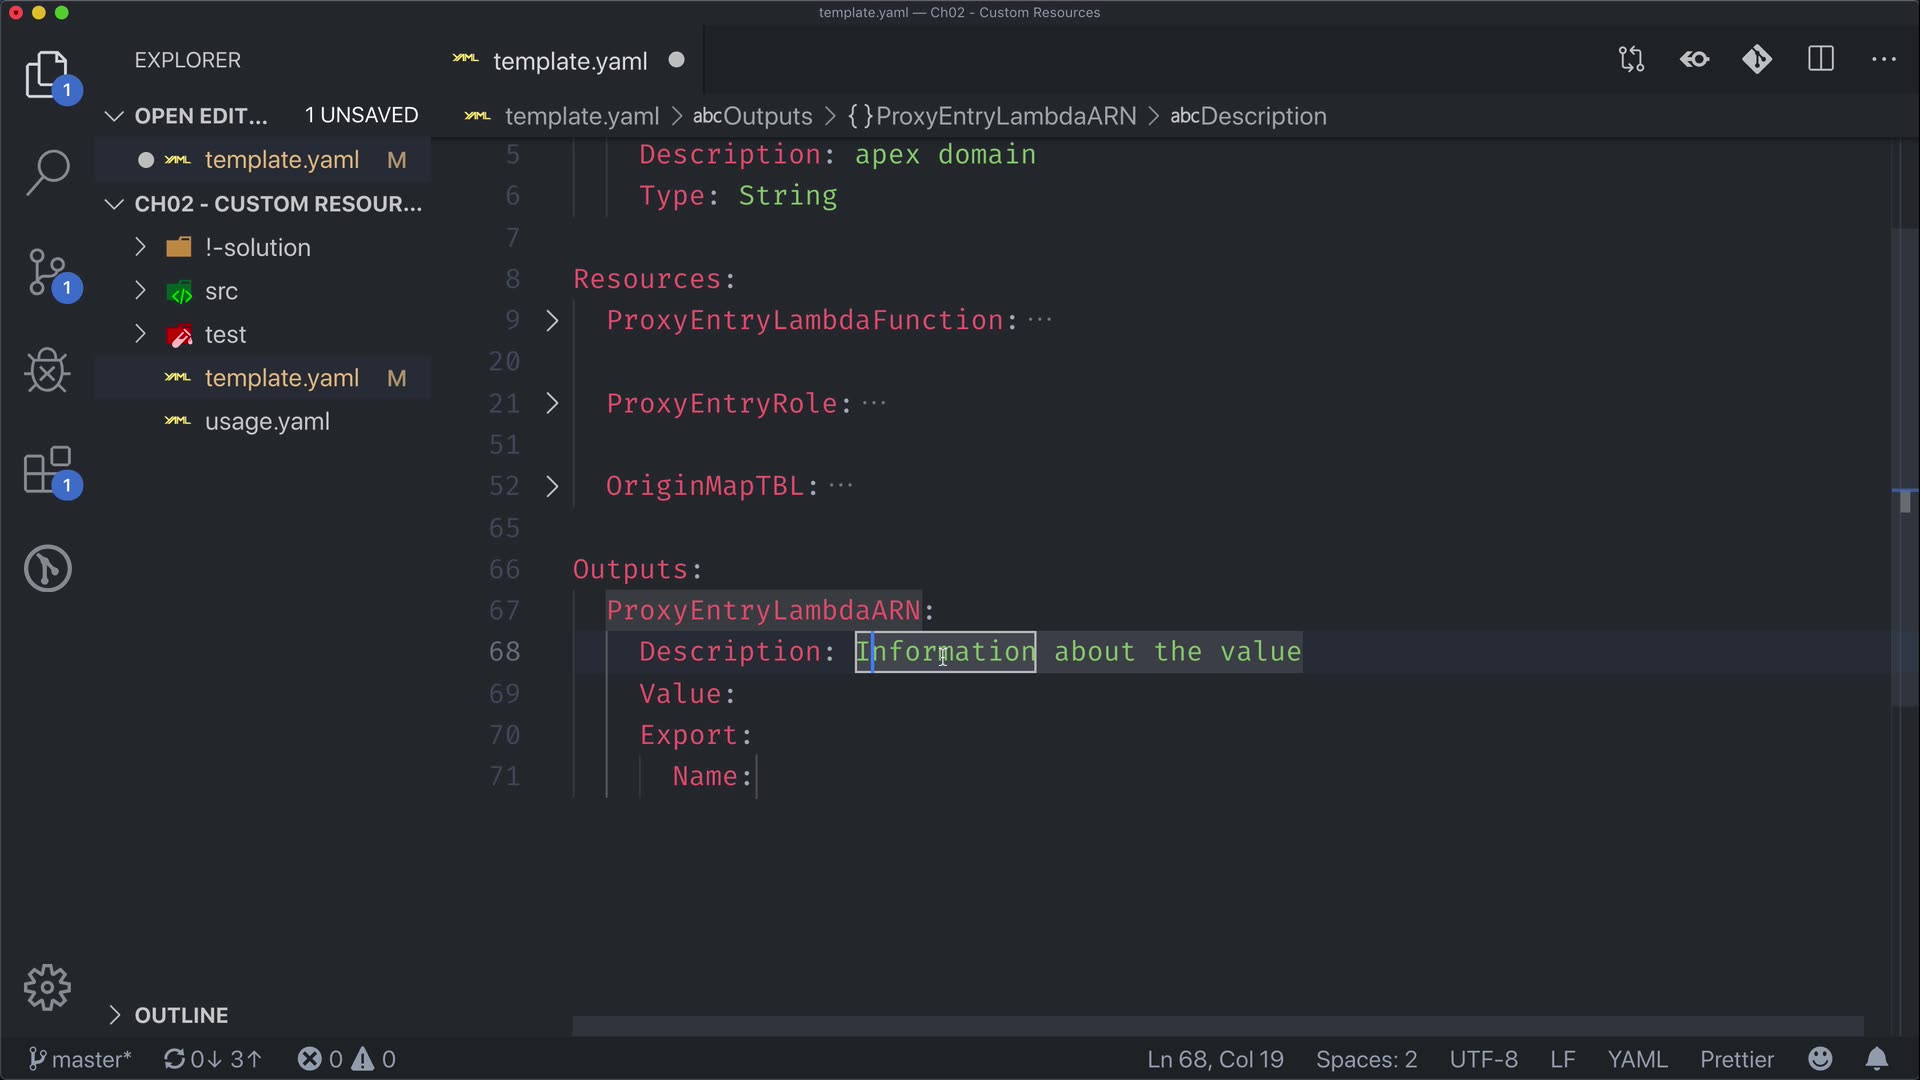This screenshot has height=1080, width=1920.
Task: Click the compare changes icon in toolbar
Action: [1631, 60]
